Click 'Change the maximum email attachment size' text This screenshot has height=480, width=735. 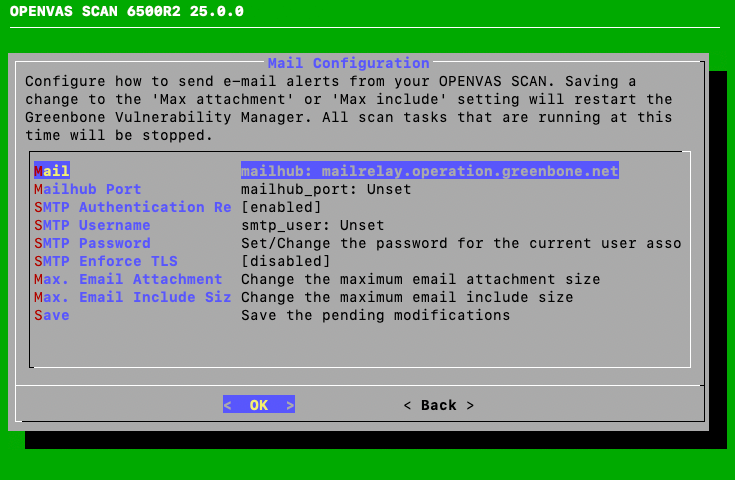[x=420, y=279]
